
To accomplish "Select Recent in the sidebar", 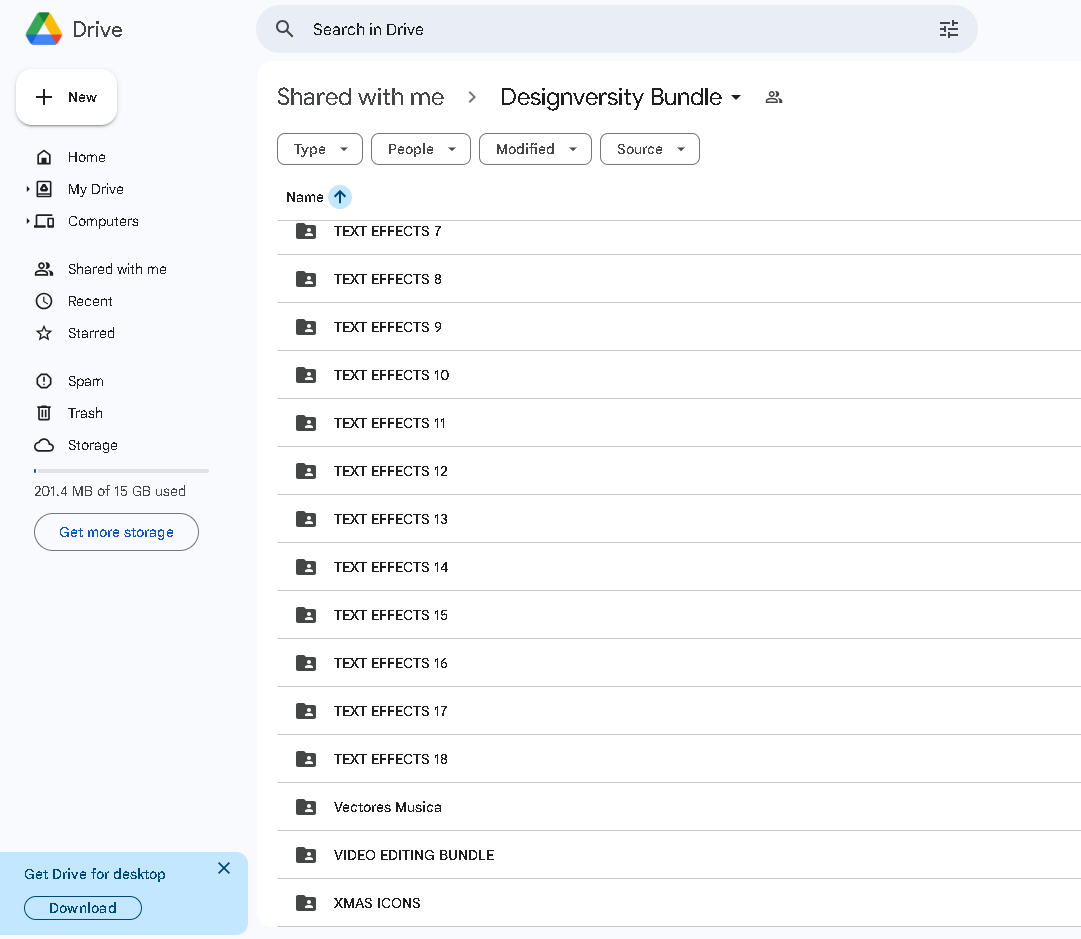I will (90, 301).
